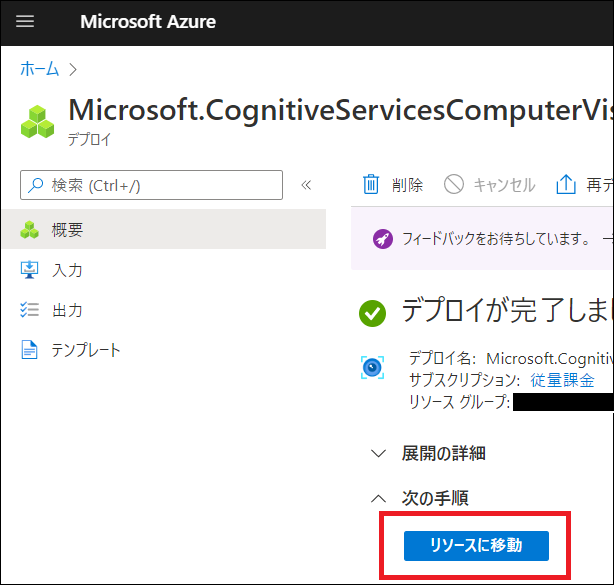Click キャンセル toolbar label
The width and height of the screenshot is (614, 585).
pyautogui.click(x=504, y=185)
